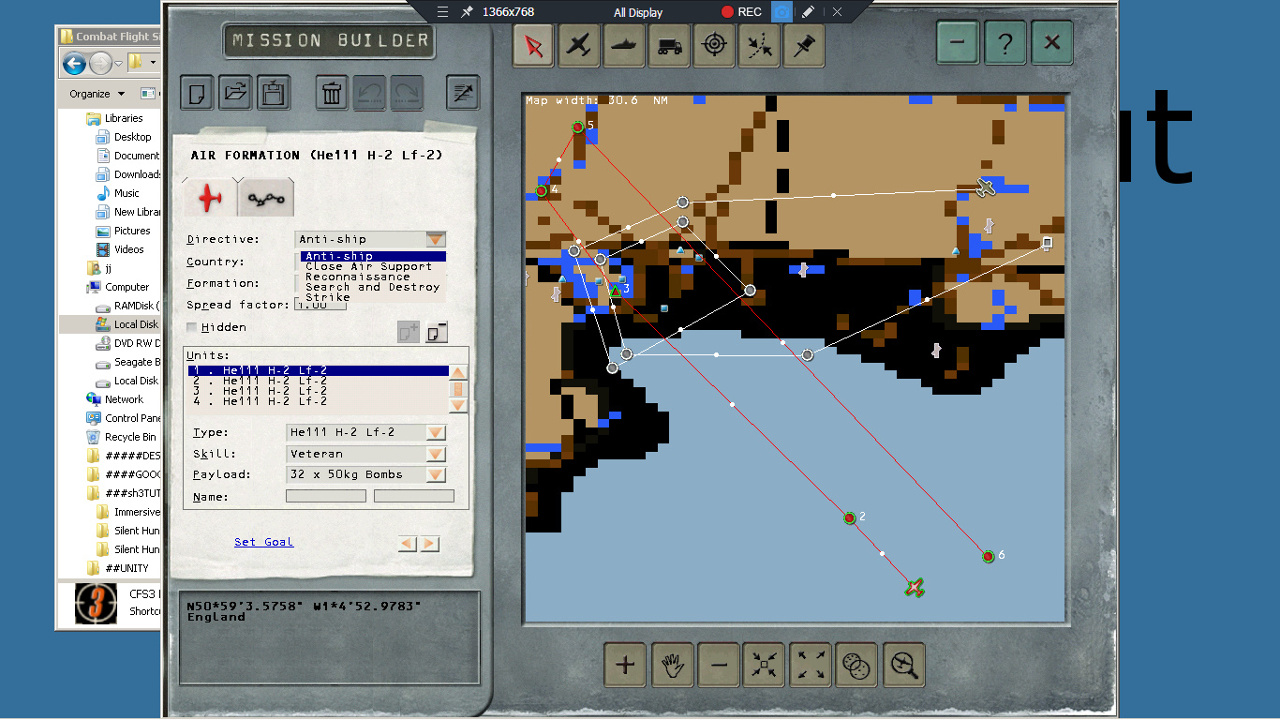Choose Anti-ship from the directive list
Viewport: 1280px width, 720px height.
point(373,257)
